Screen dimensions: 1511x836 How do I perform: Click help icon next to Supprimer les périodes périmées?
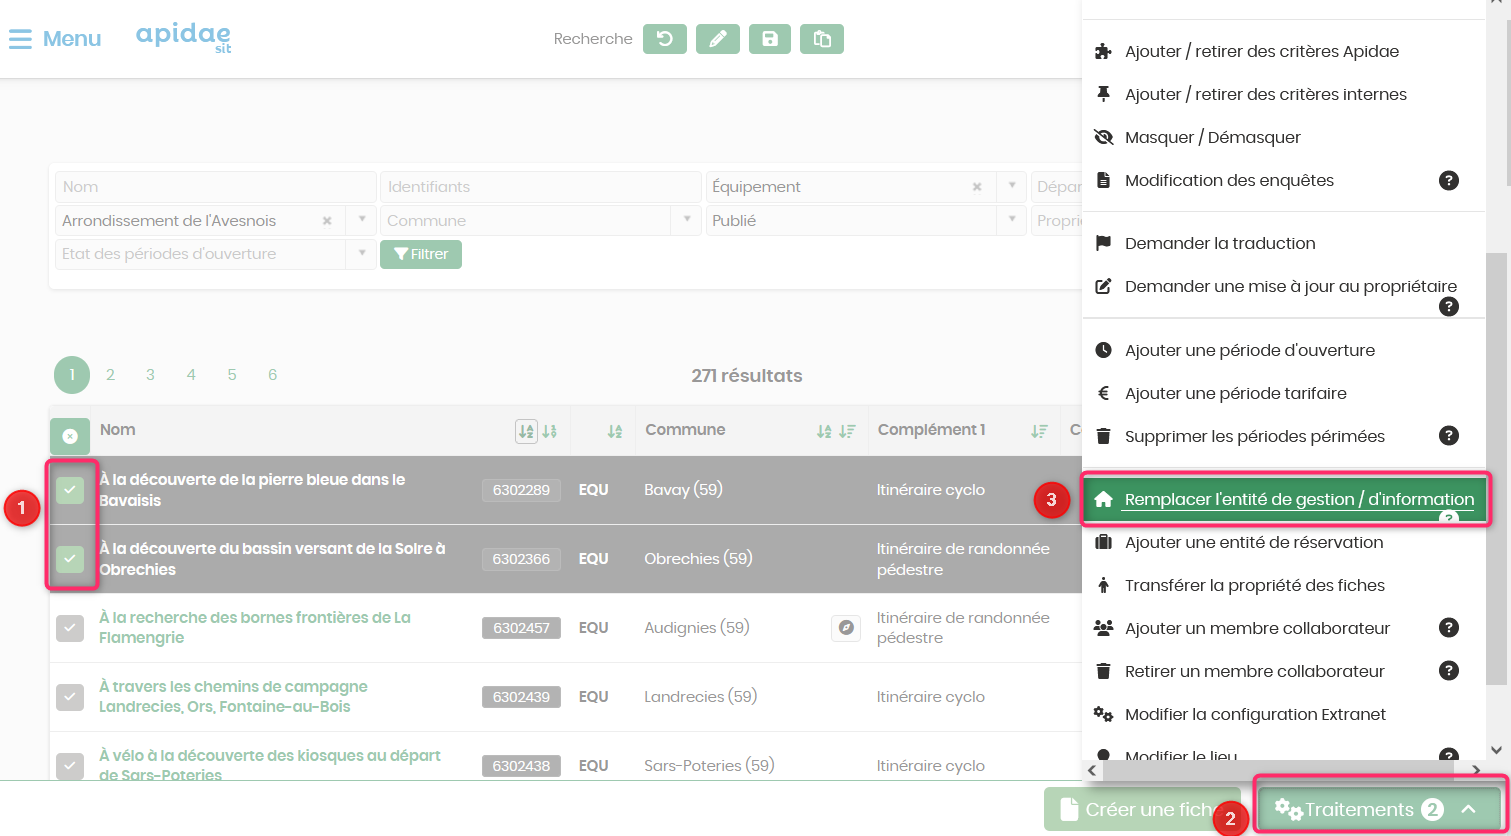coord(1448,436)
